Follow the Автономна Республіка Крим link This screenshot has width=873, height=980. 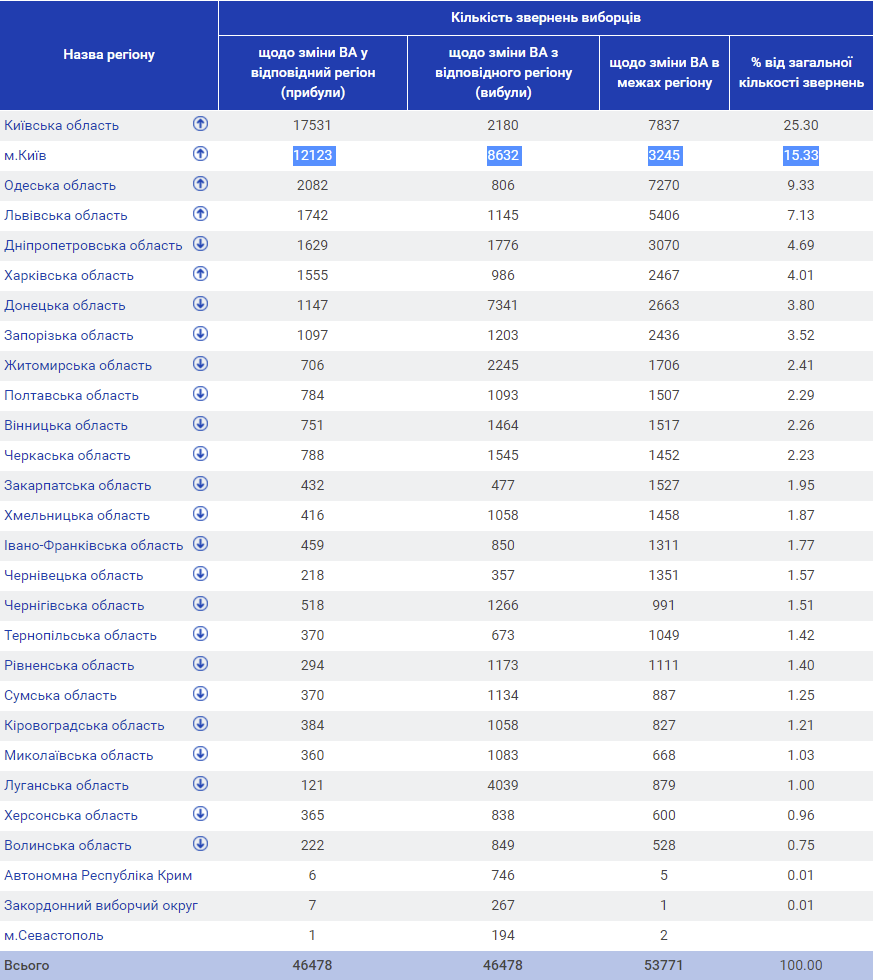point(98,876)
